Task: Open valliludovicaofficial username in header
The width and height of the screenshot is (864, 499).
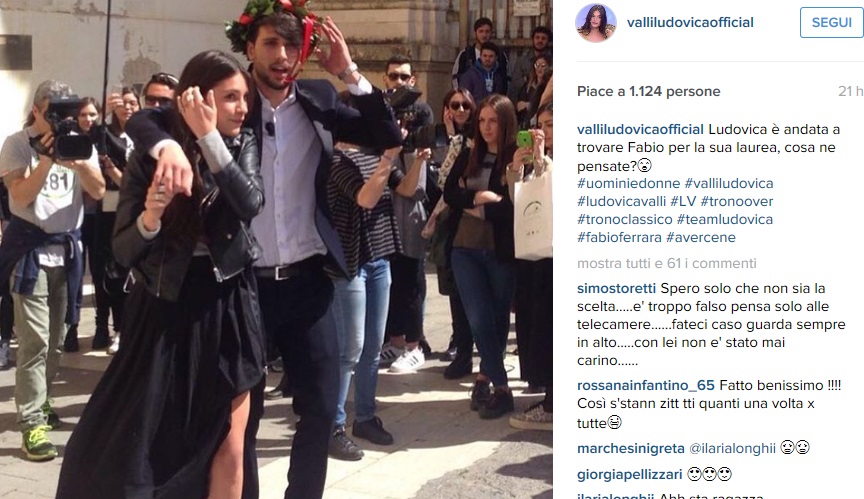Action: pos(690,23)
